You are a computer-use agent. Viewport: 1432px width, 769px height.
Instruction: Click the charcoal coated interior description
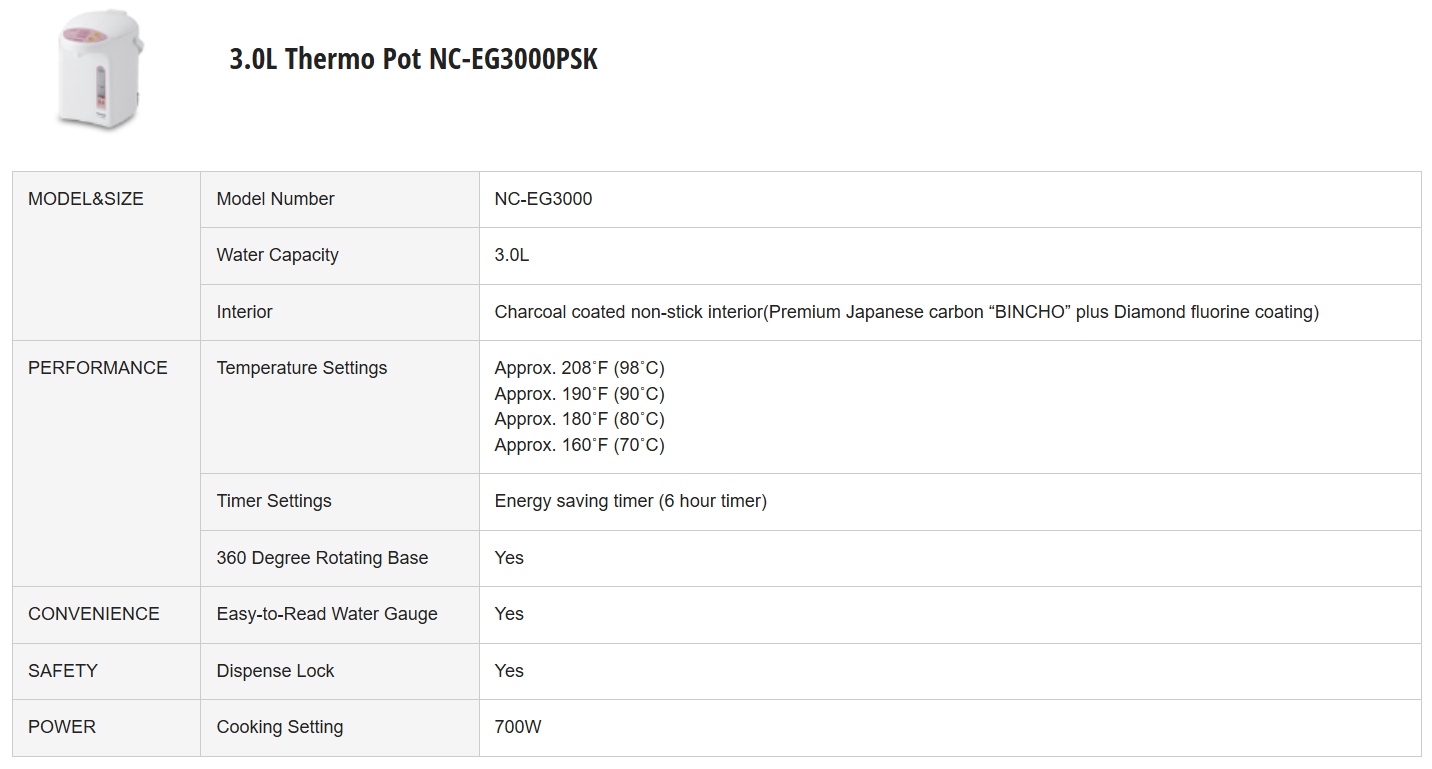point(906,312)
